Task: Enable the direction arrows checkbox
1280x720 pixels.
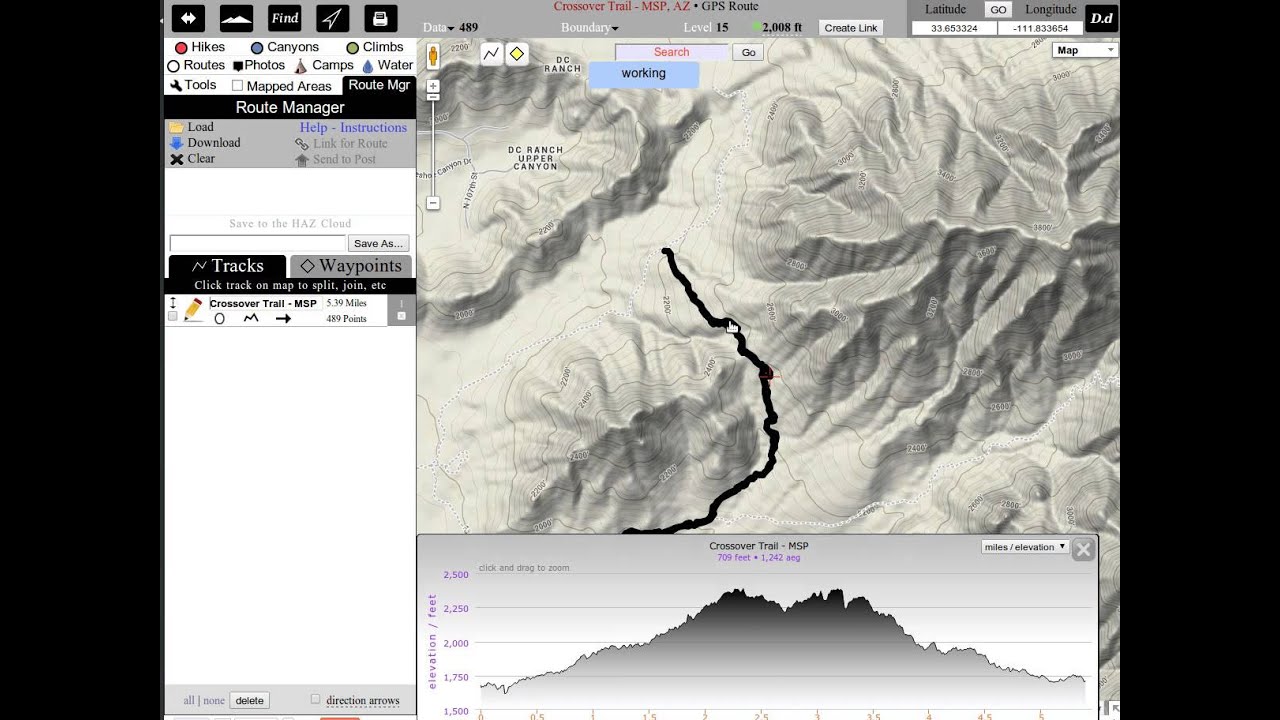Action: (315, 699)
